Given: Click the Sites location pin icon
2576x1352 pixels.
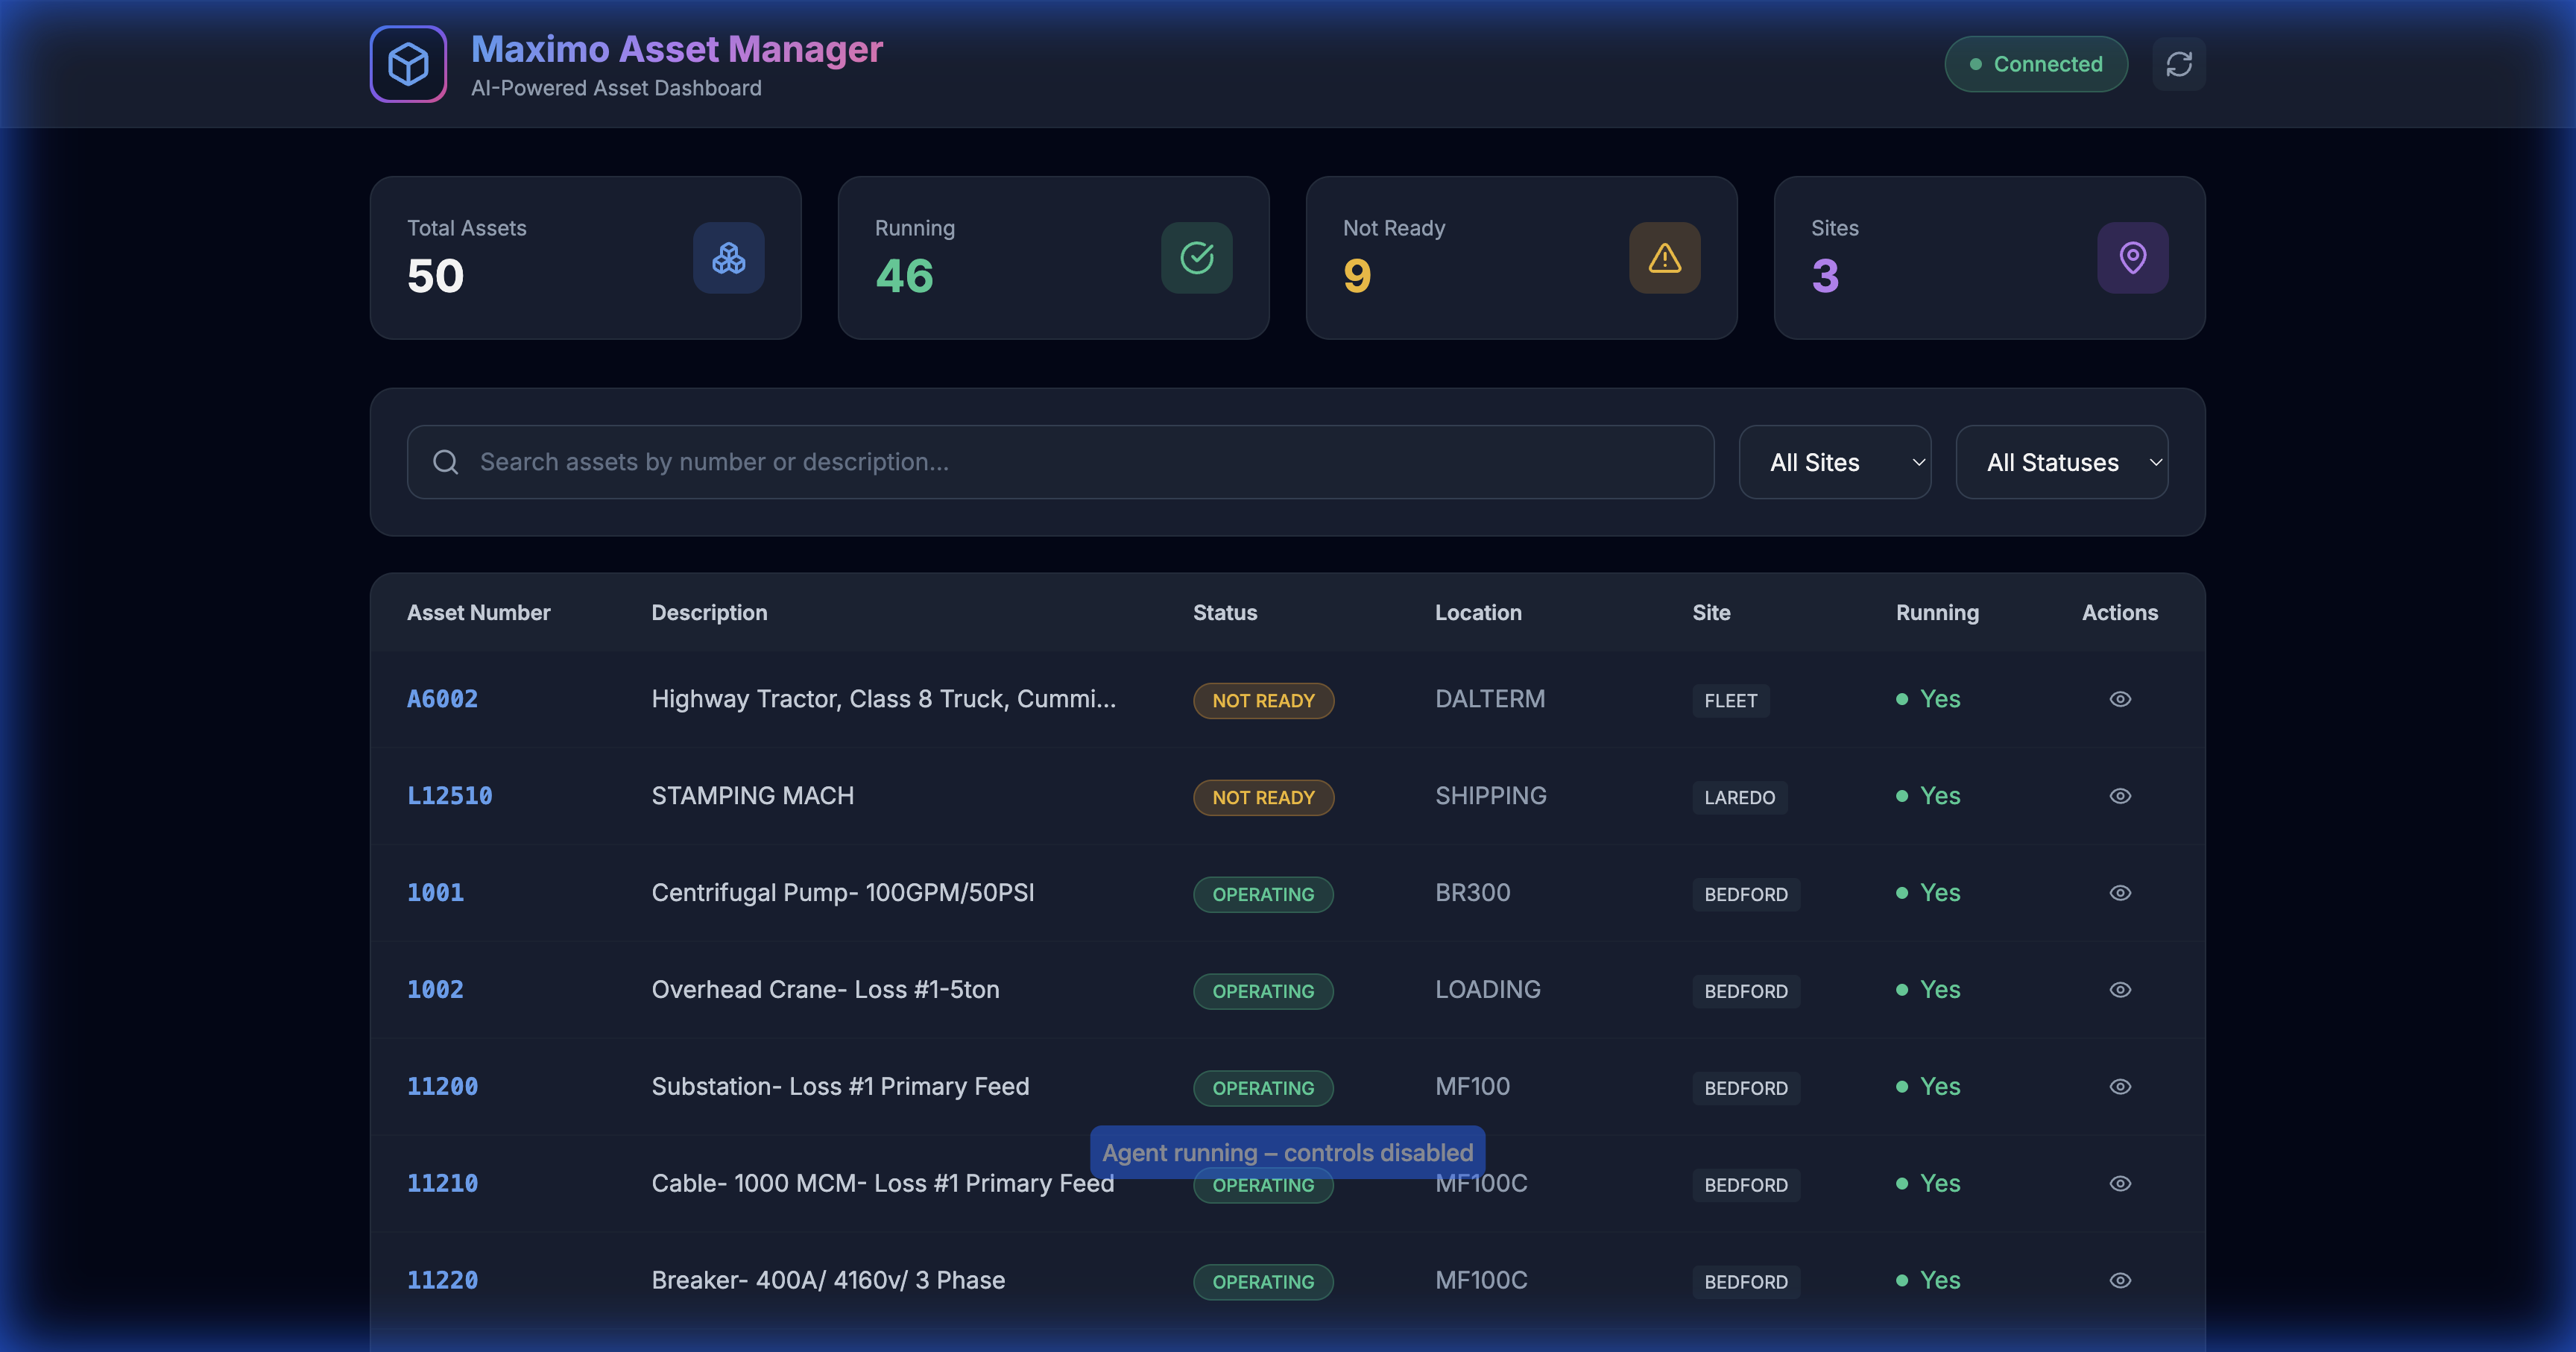Looking at the screenshot, I should coord(2133,257).
